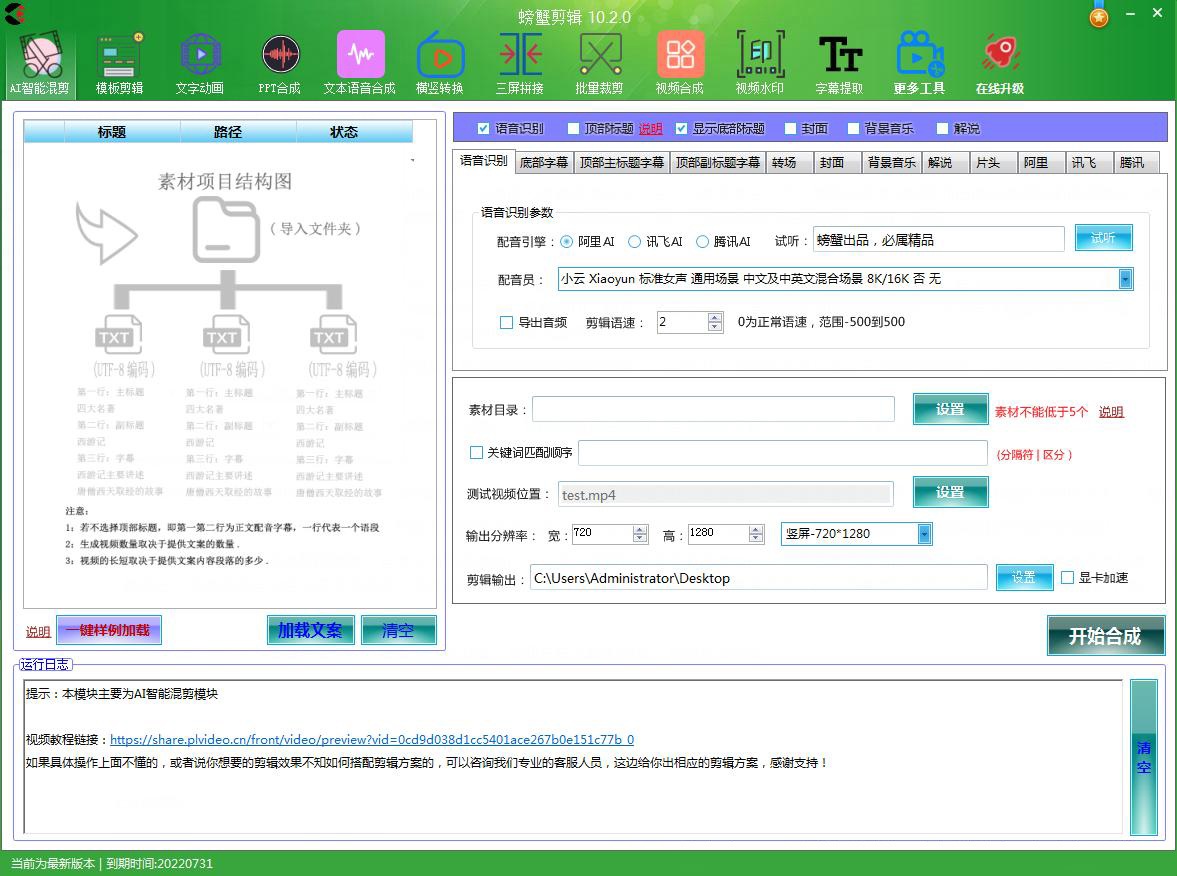Open the 文字动画 text animation tool
Viewport: 1177px width, 876px height.
click(199, 62)
